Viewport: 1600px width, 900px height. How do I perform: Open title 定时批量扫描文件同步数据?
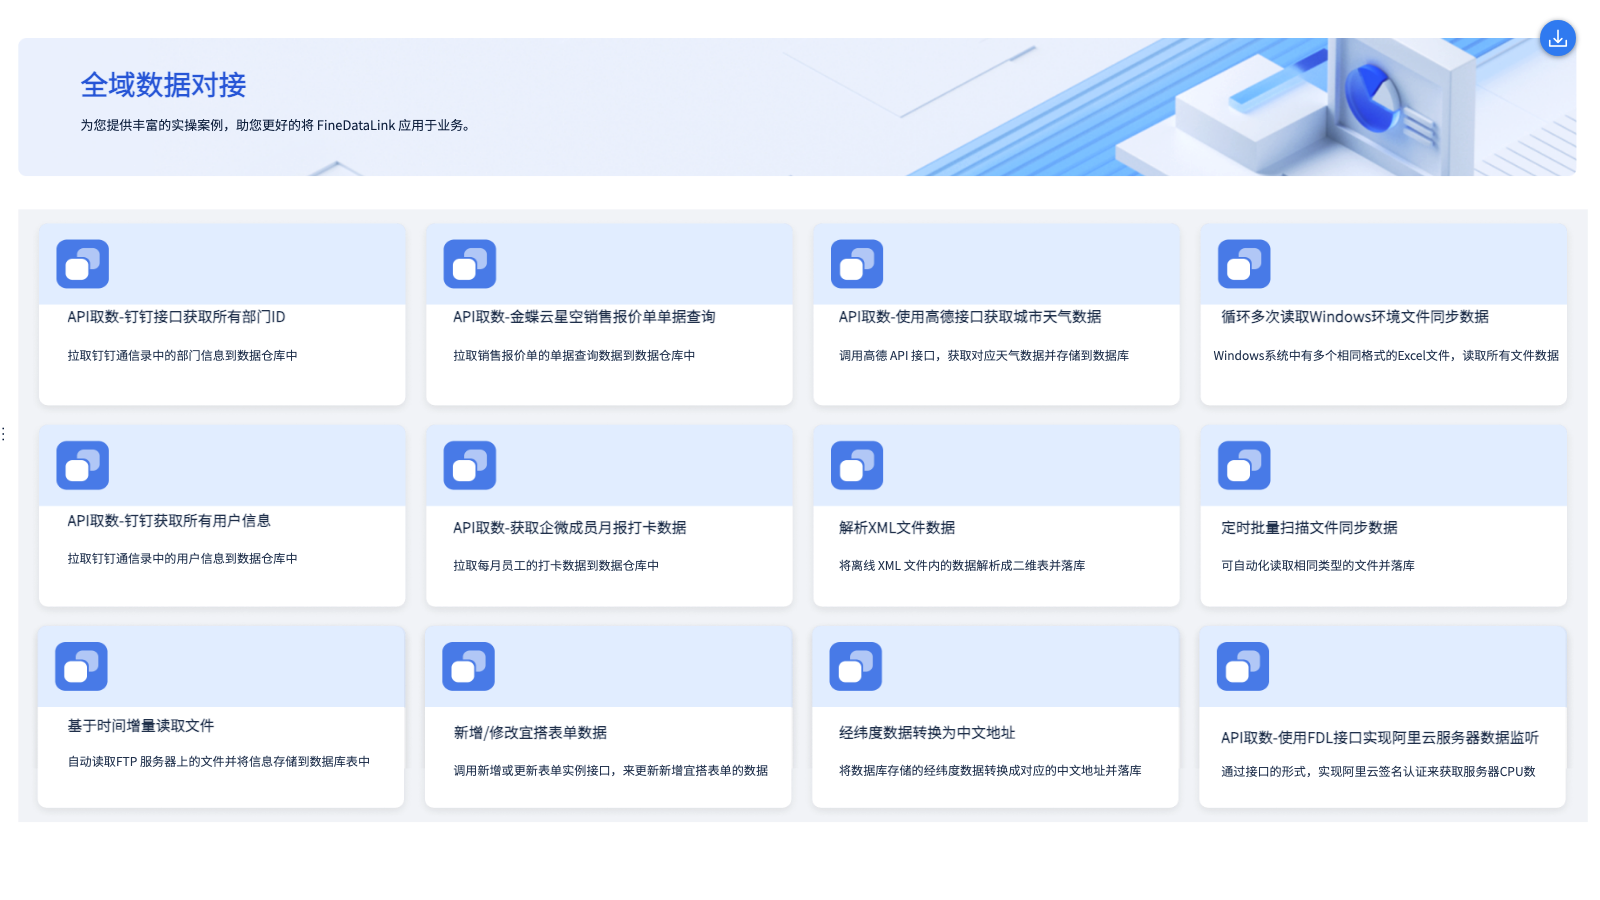tap(1309, 528)
